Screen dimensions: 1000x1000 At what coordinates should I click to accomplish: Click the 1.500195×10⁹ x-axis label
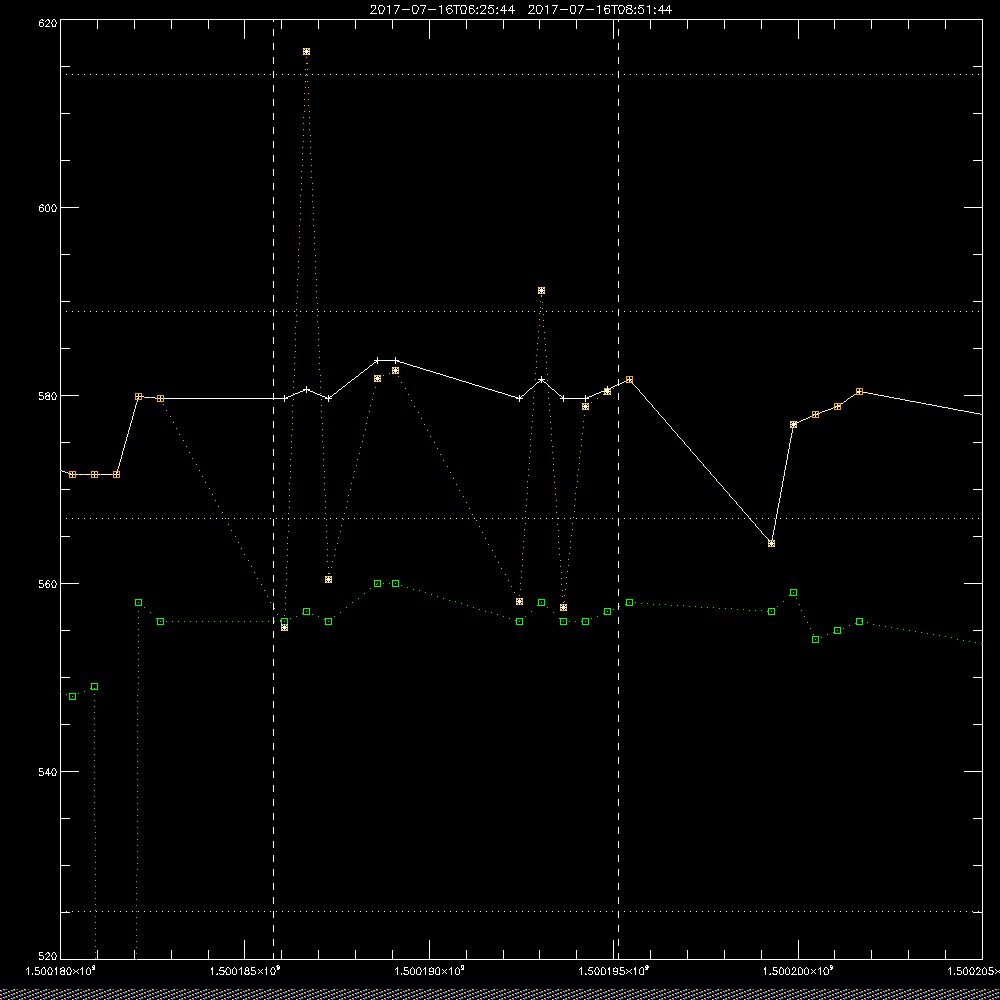click(x=614, y=971)
